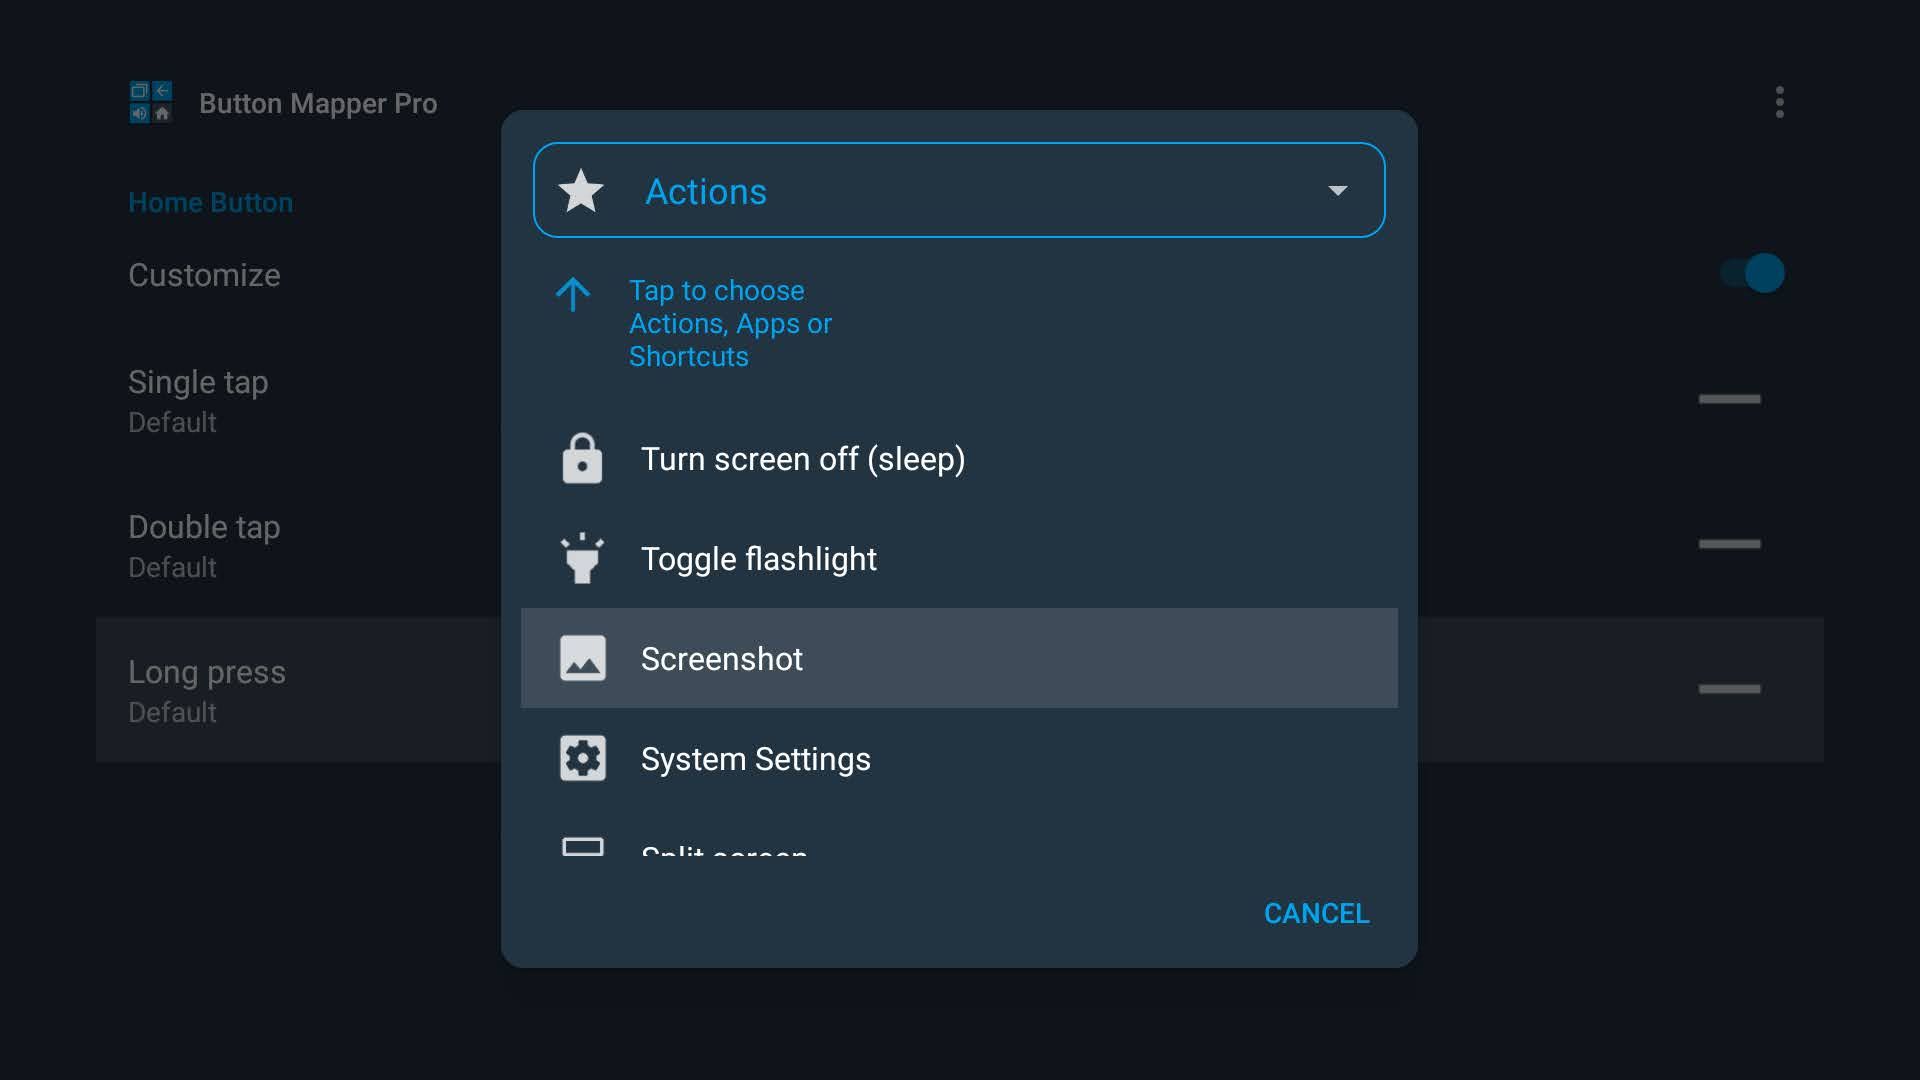Open Single tap settings

[198, 398]
